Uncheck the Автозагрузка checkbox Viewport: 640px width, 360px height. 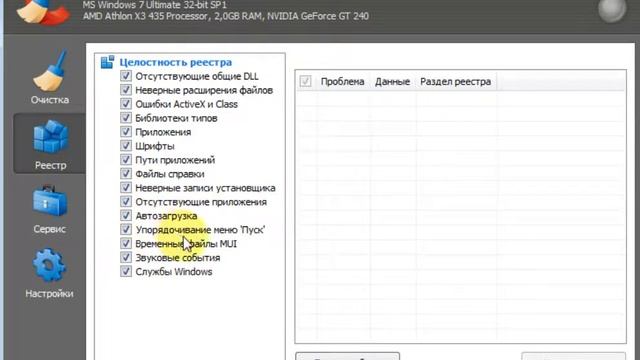(126, 216)
